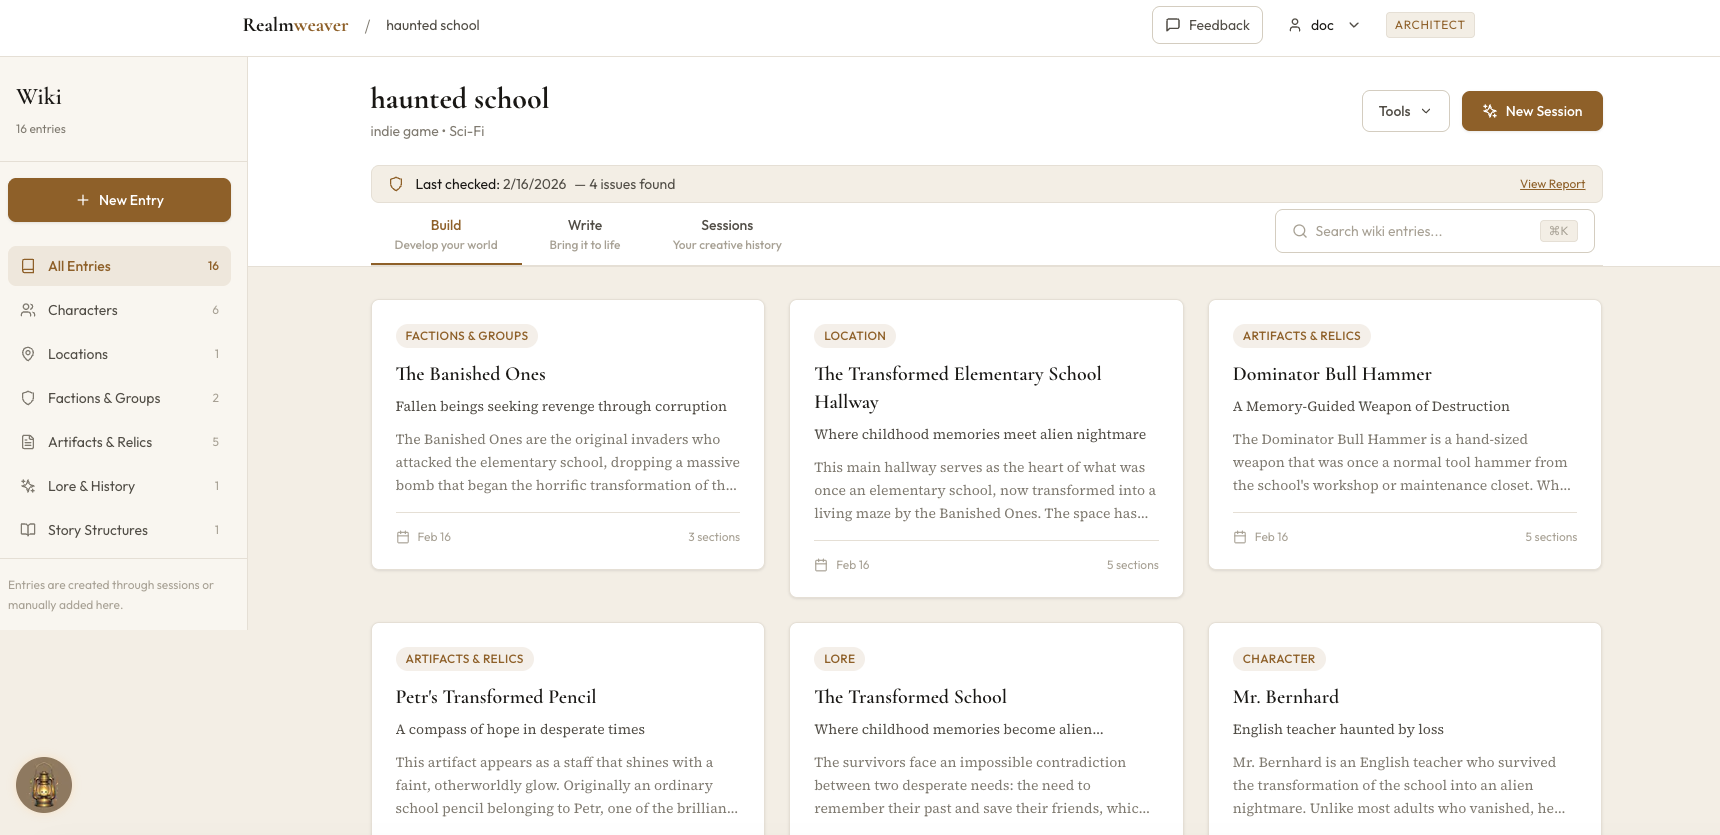Expand the doc user account menu
The width and height of the screenshot is (1720, 835).
point(1324,25)
